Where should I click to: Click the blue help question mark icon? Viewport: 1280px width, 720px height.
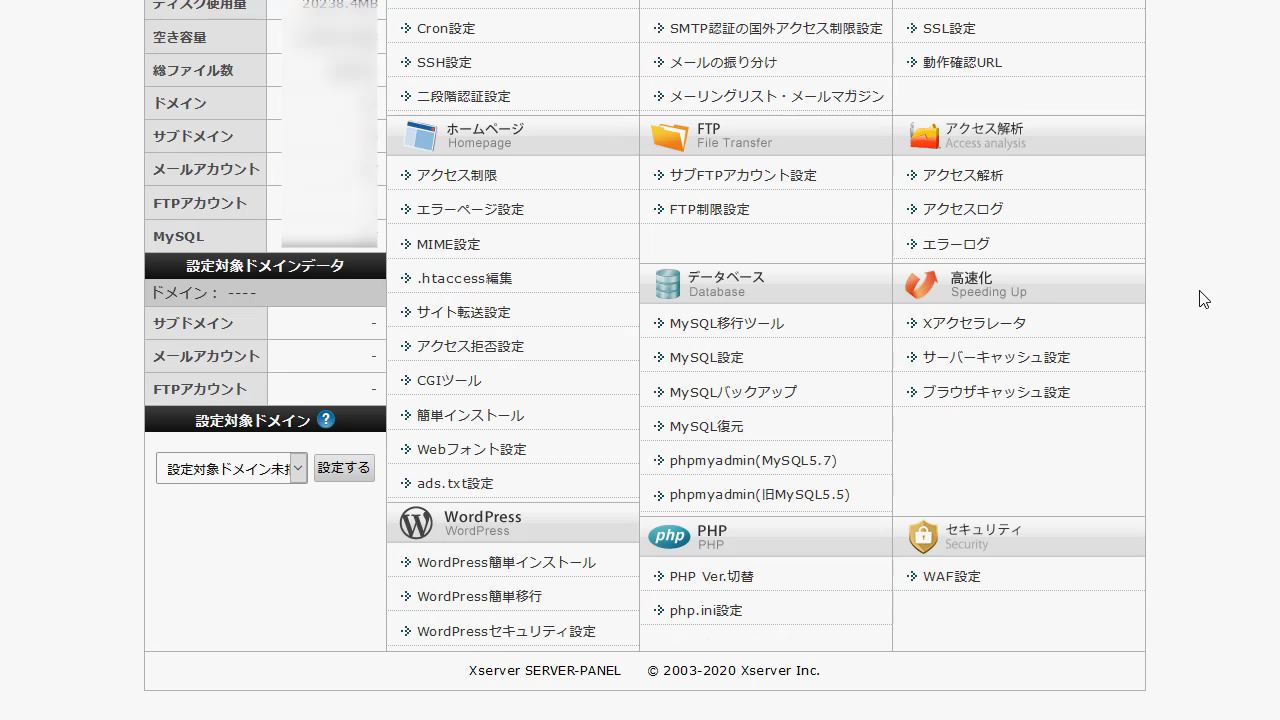[x=326, y=419]
